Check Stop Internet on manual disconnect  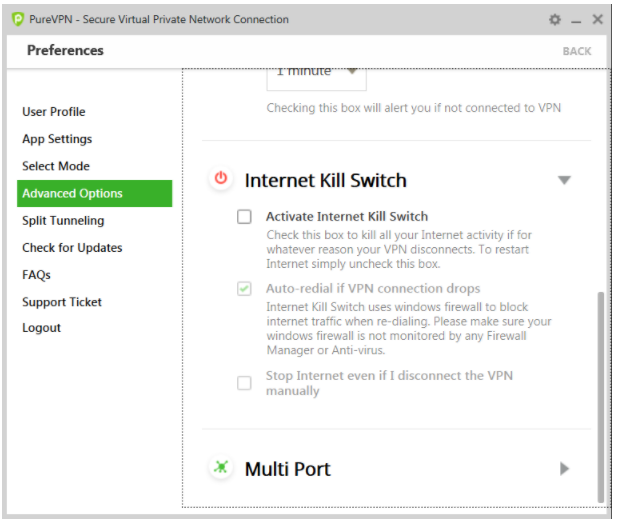tap(244, 383)
